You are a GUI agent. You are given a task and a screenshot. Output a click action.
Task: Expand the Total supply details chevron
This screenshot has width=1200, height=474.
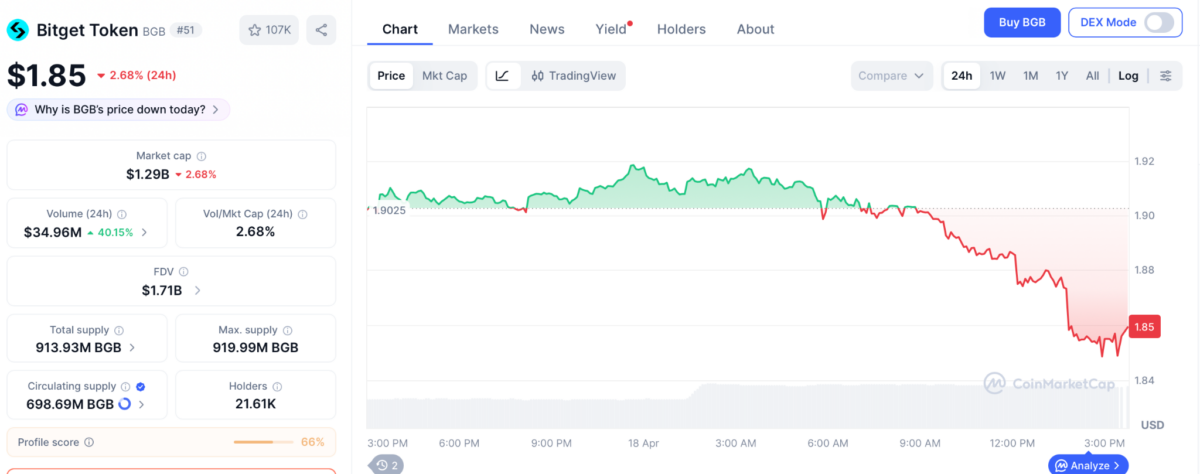133,348
